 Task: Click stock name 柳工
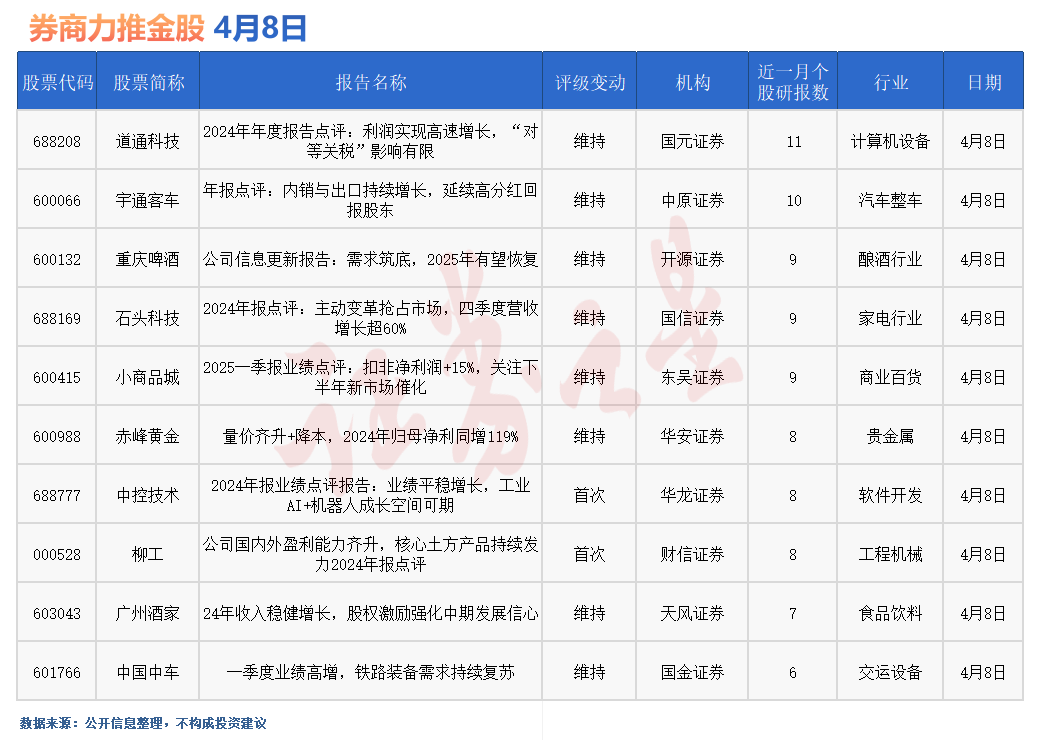[x=148, y=555]
